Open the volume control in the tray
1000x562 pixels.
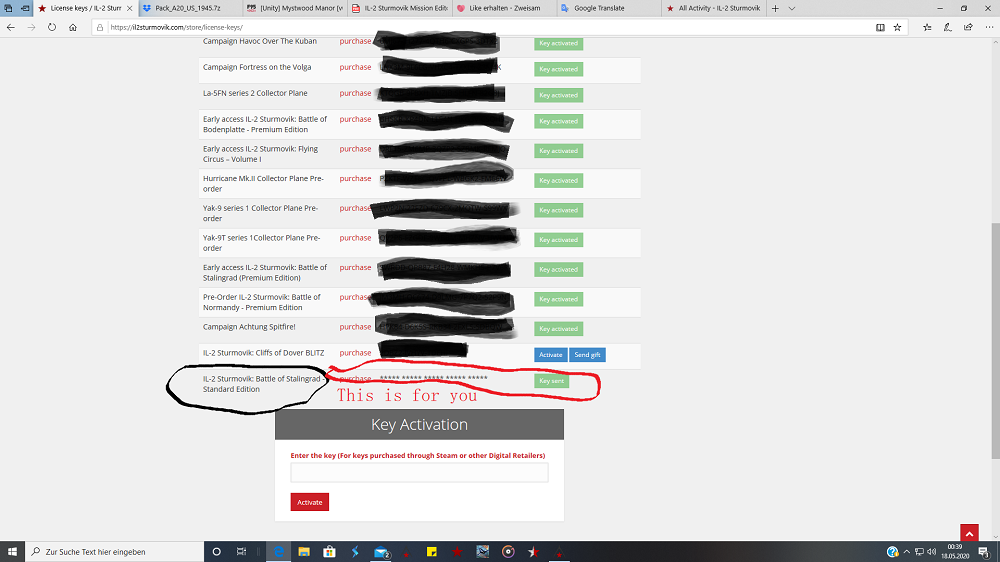(932, 552)
